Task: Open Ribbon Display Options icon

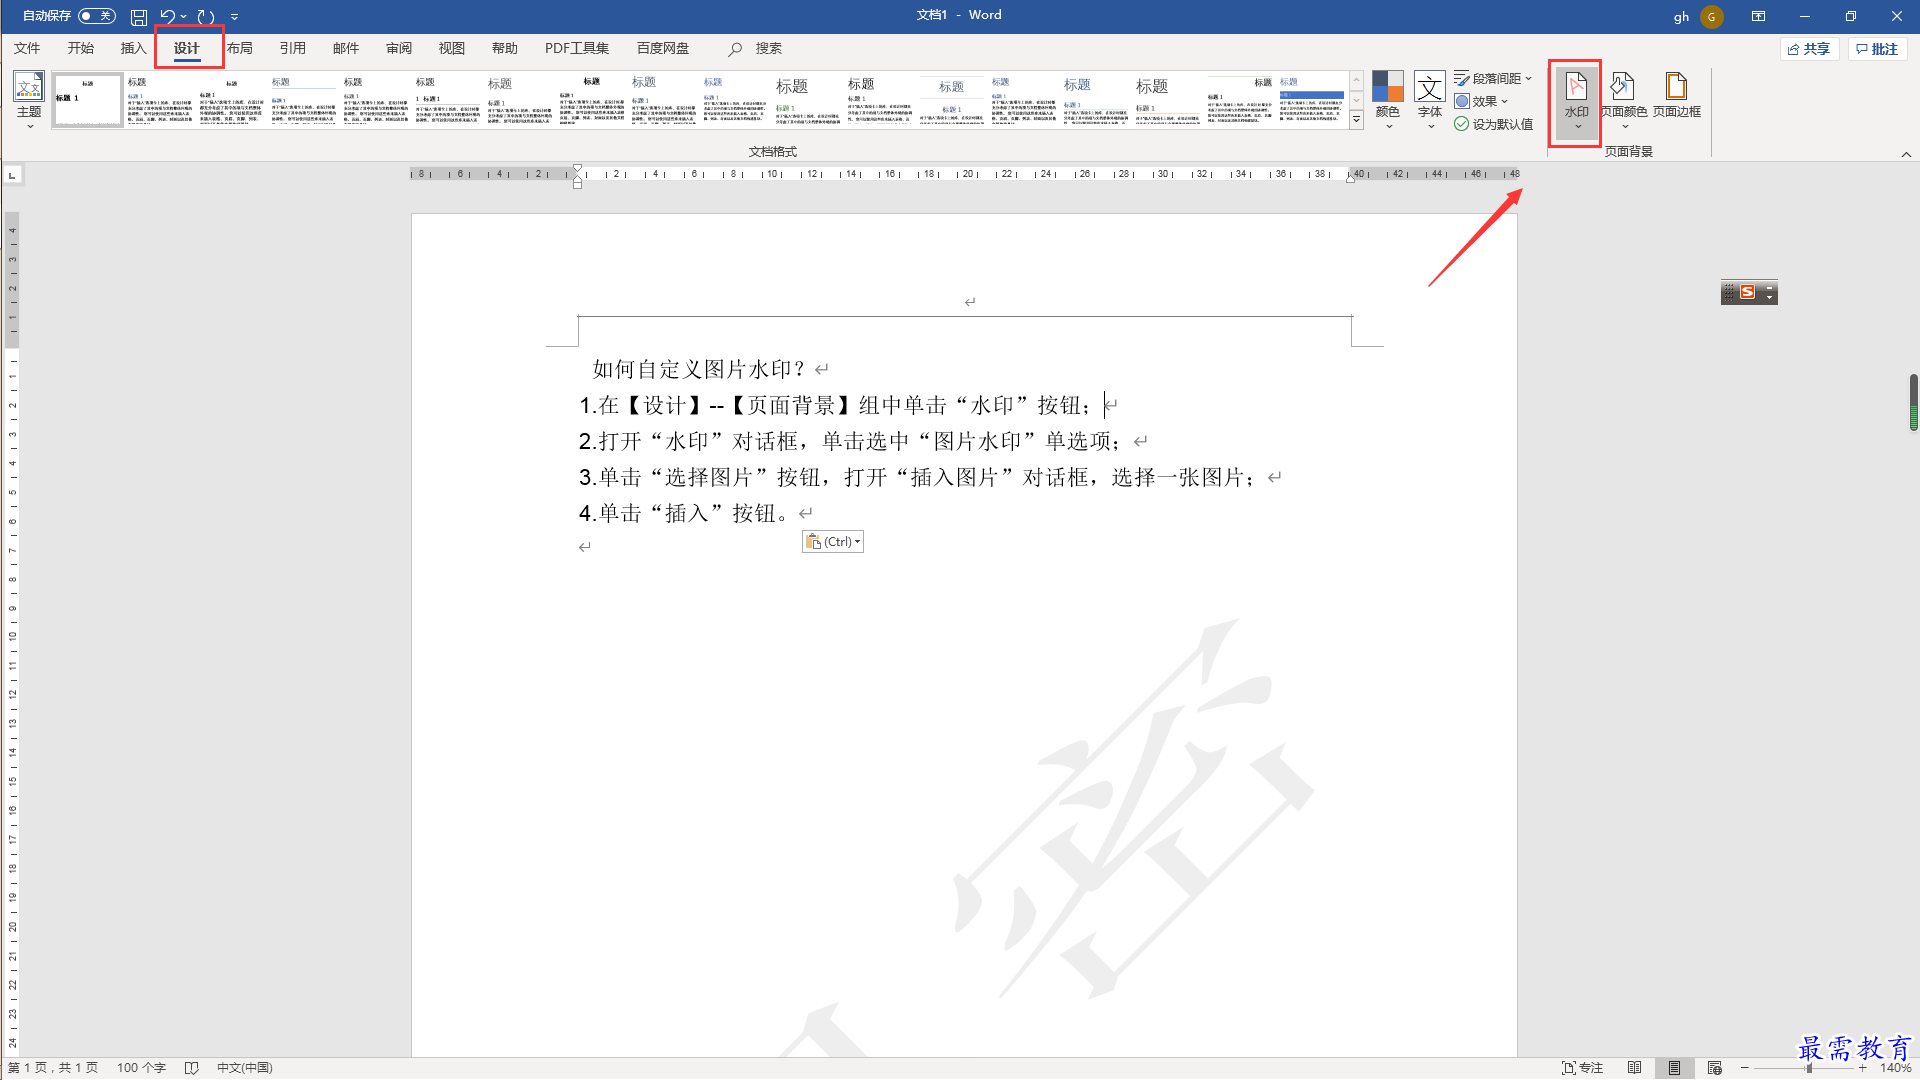Action: [1758, 16]
